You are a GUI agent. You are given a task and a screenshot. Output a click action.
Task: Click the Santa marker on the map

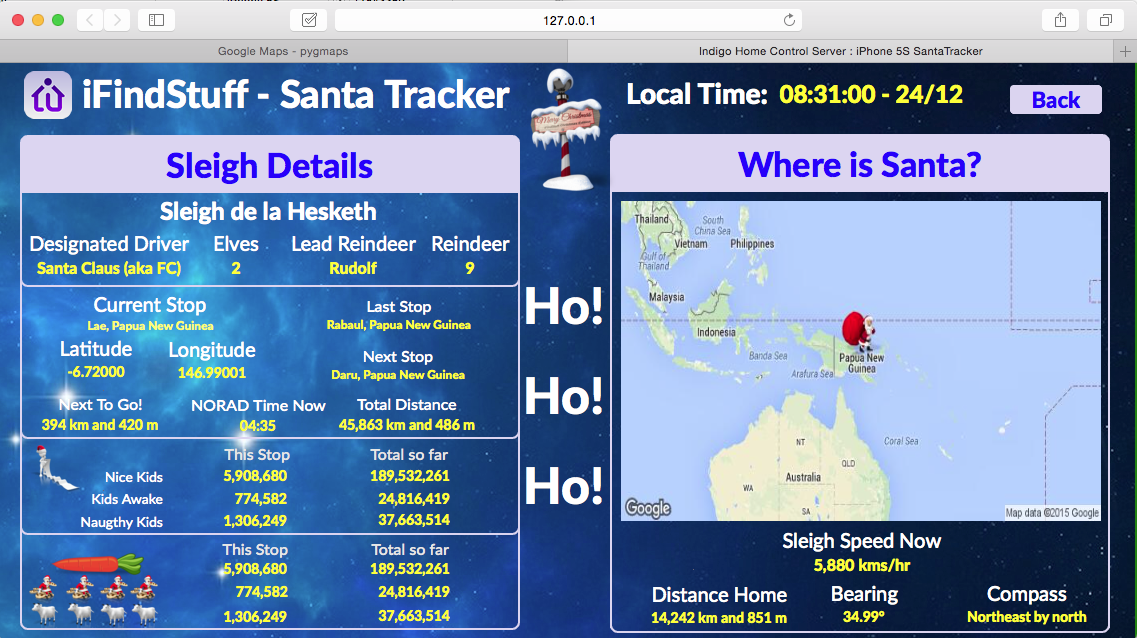click(859, 331)
